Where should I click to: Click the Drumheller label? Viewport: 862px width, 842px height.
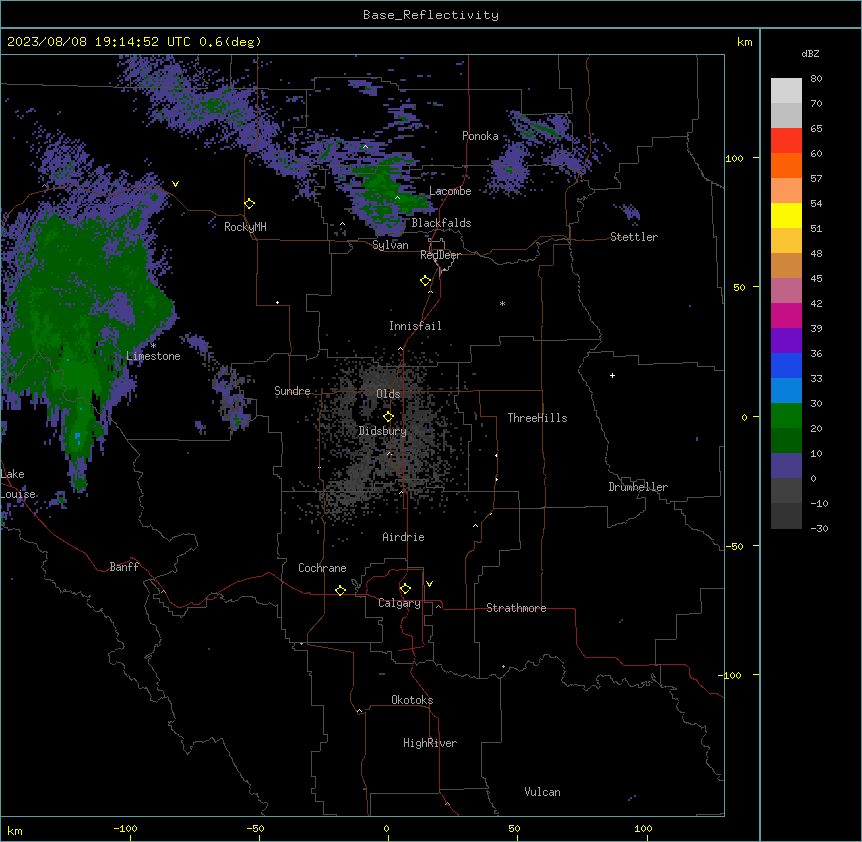638,487
